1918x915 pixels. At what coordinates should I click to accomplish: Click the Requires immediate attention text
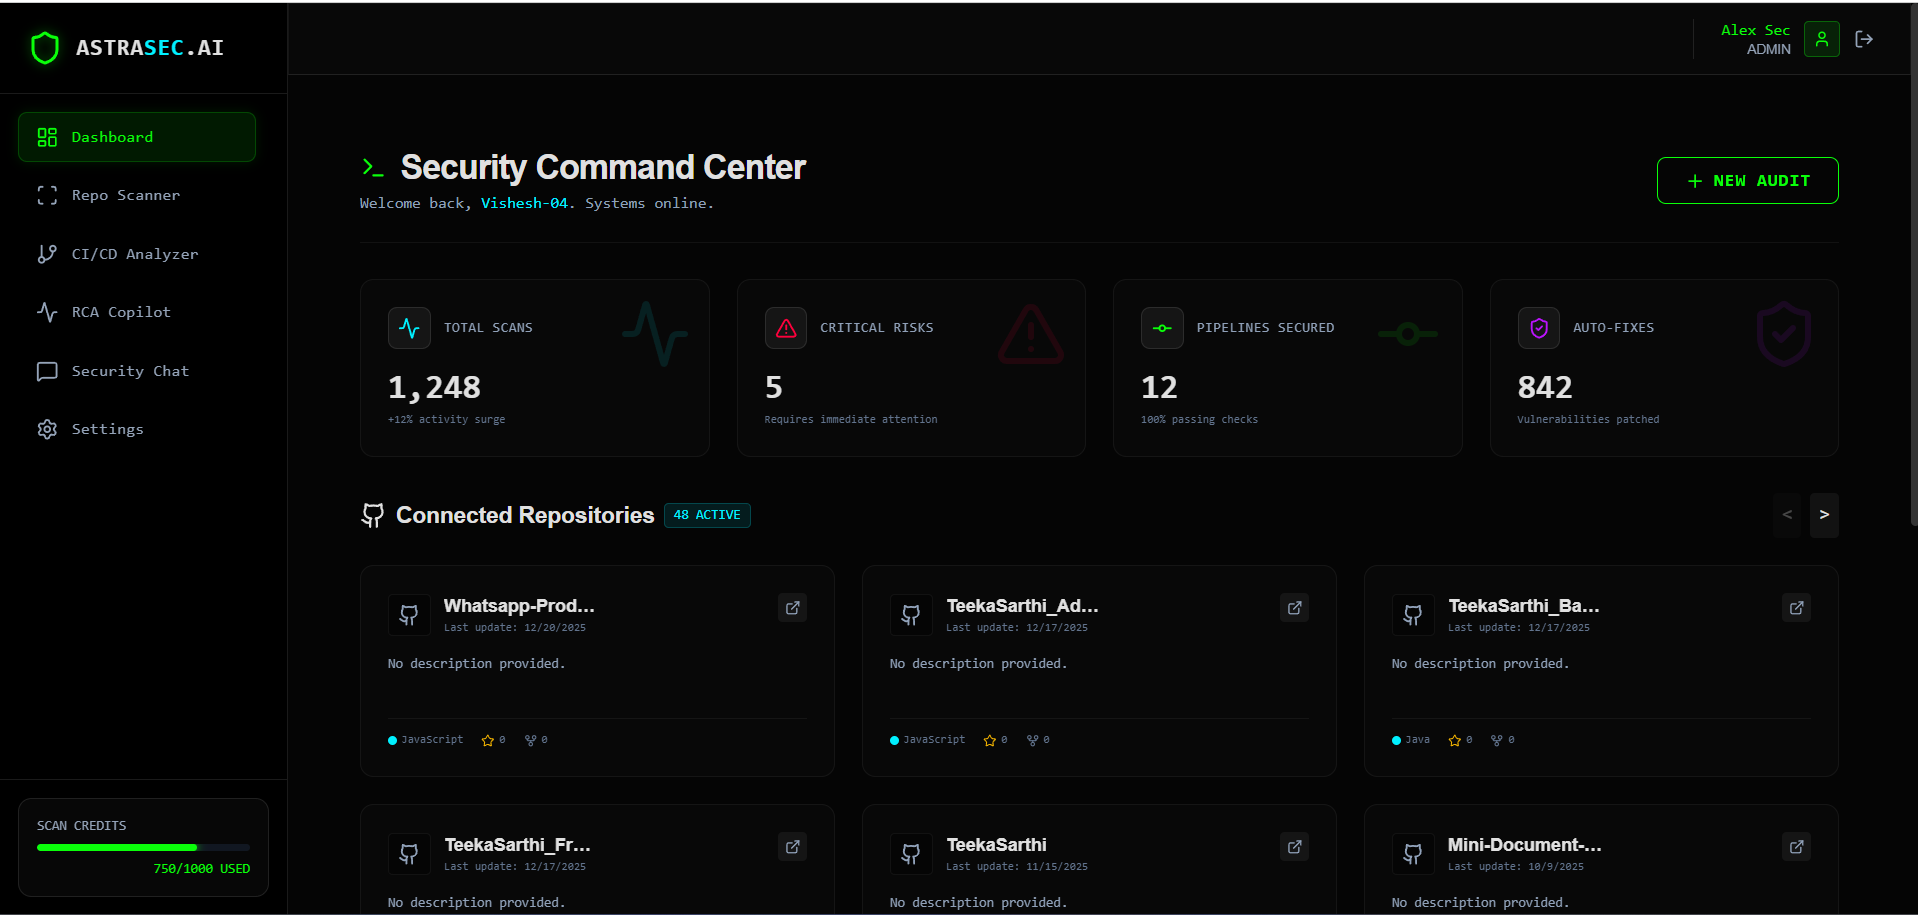pos(851,420)
